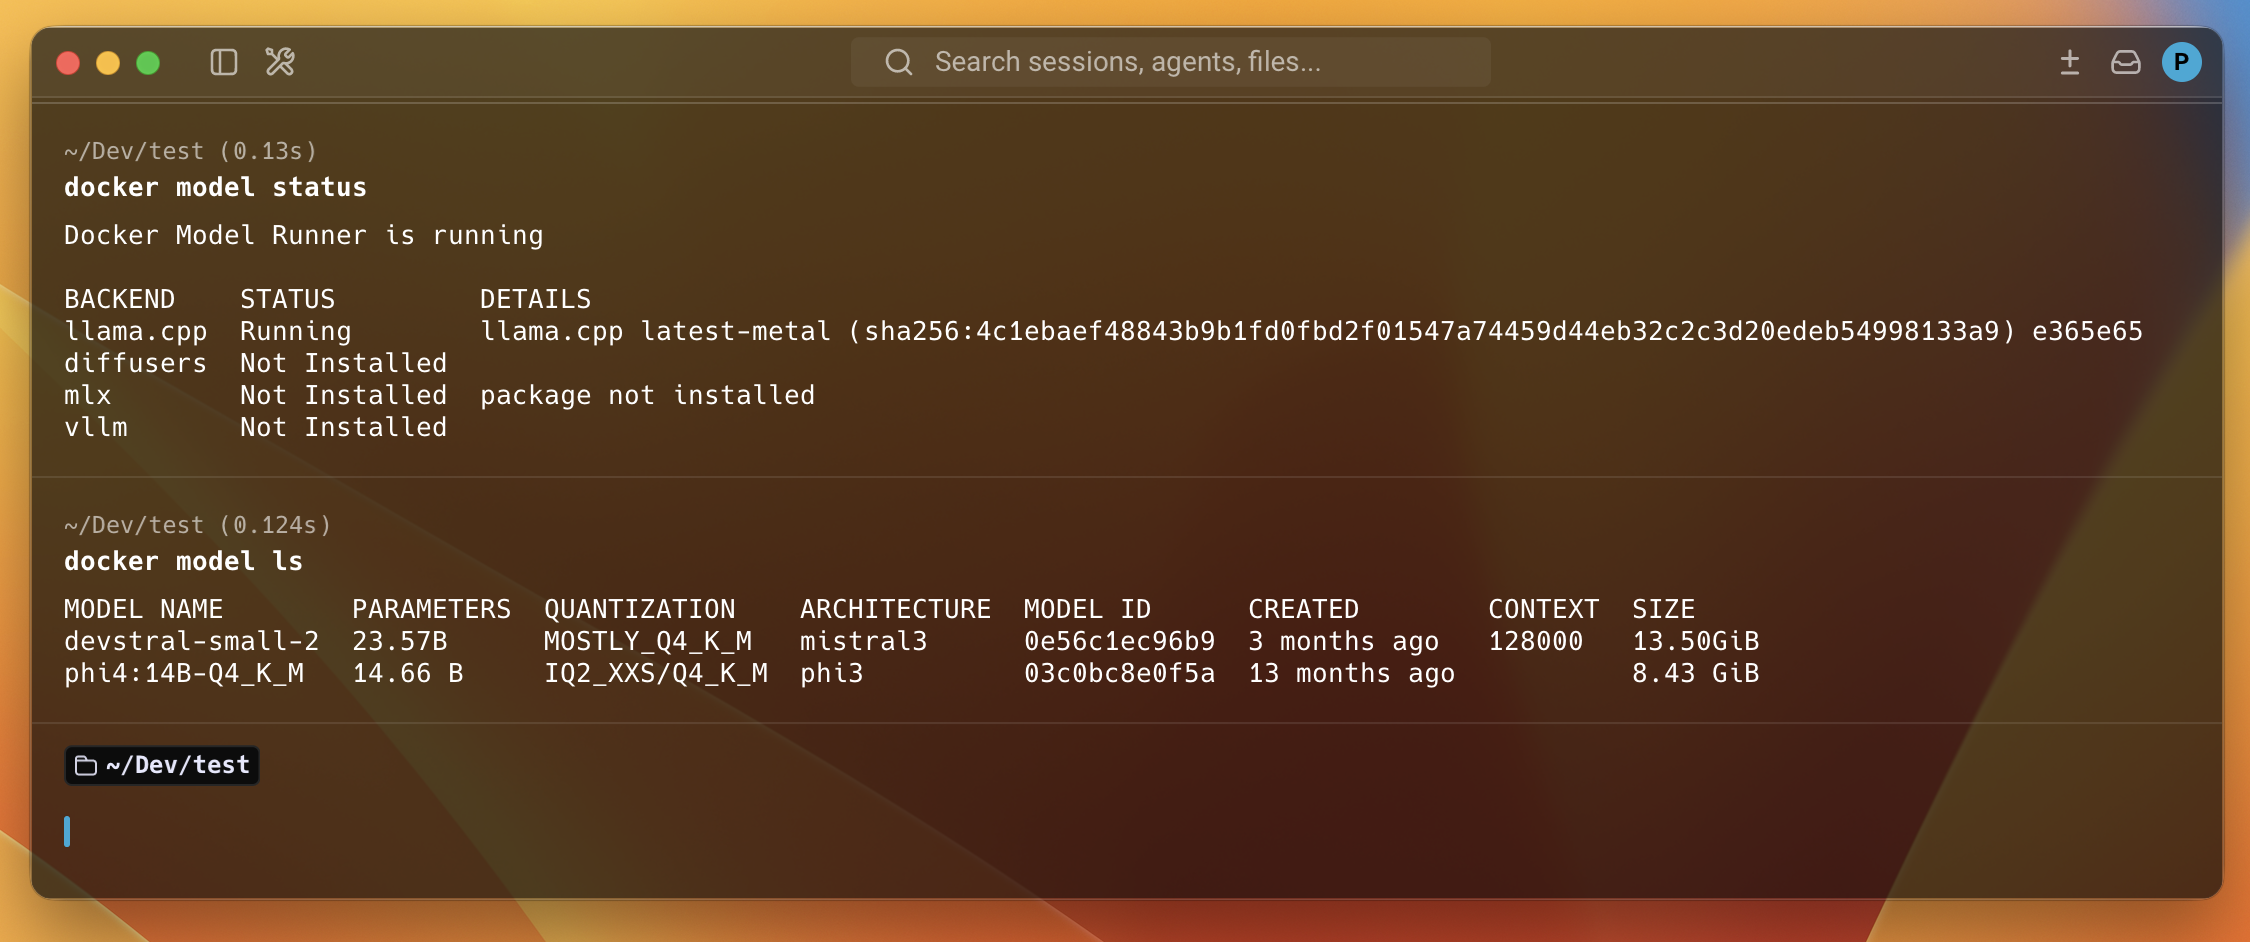Viewport: 2250px width, 942px height.
Task: Click the 'e365e65' commit id
Action: coord(2088,332)
